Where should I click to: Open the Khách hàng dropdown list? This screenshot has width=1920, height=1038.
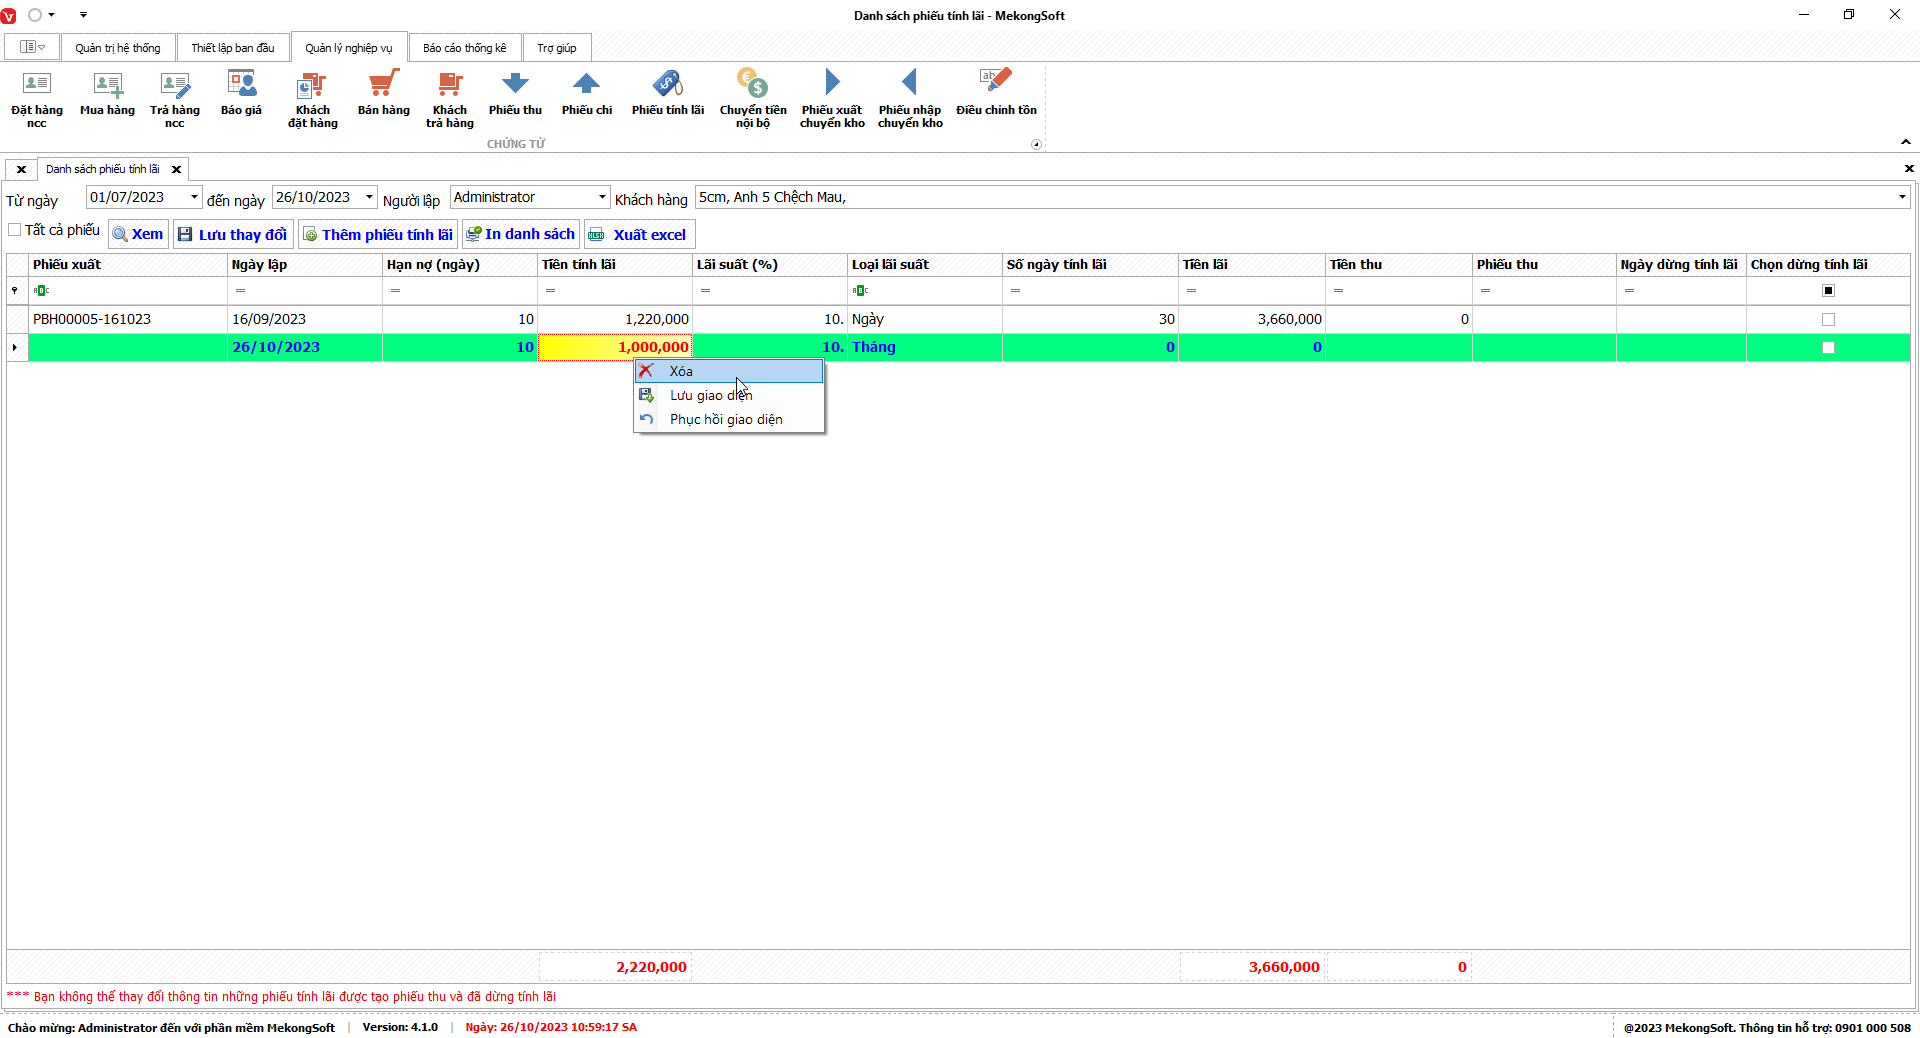(x=1901, y=197)
